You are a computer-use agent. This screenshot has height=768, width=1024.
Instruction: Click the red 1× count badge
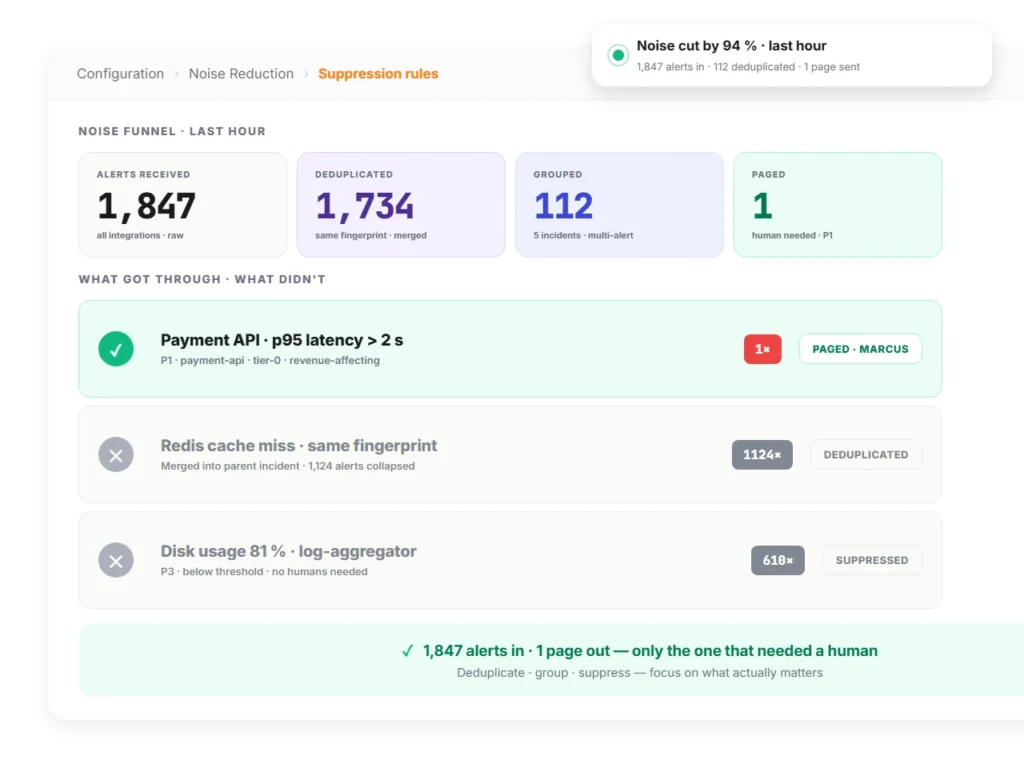click(x=762, y=349)
